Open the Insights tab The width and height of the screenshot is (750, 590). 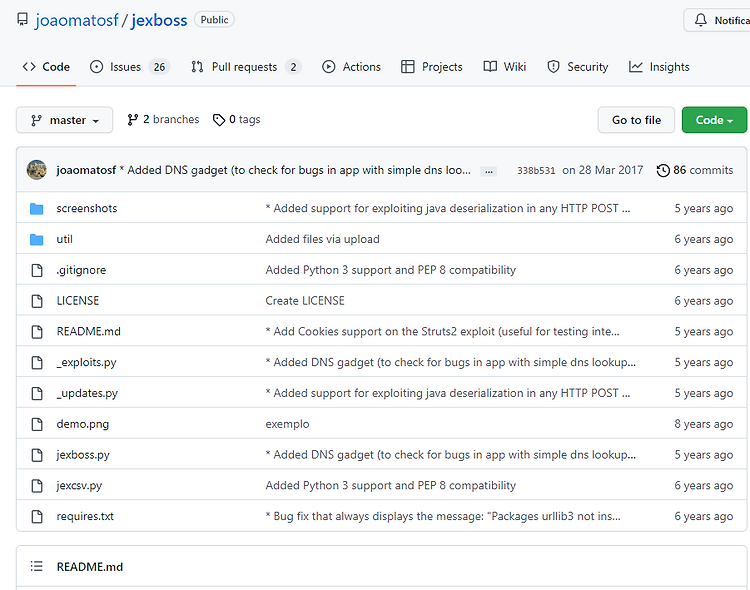click(659, 67)
